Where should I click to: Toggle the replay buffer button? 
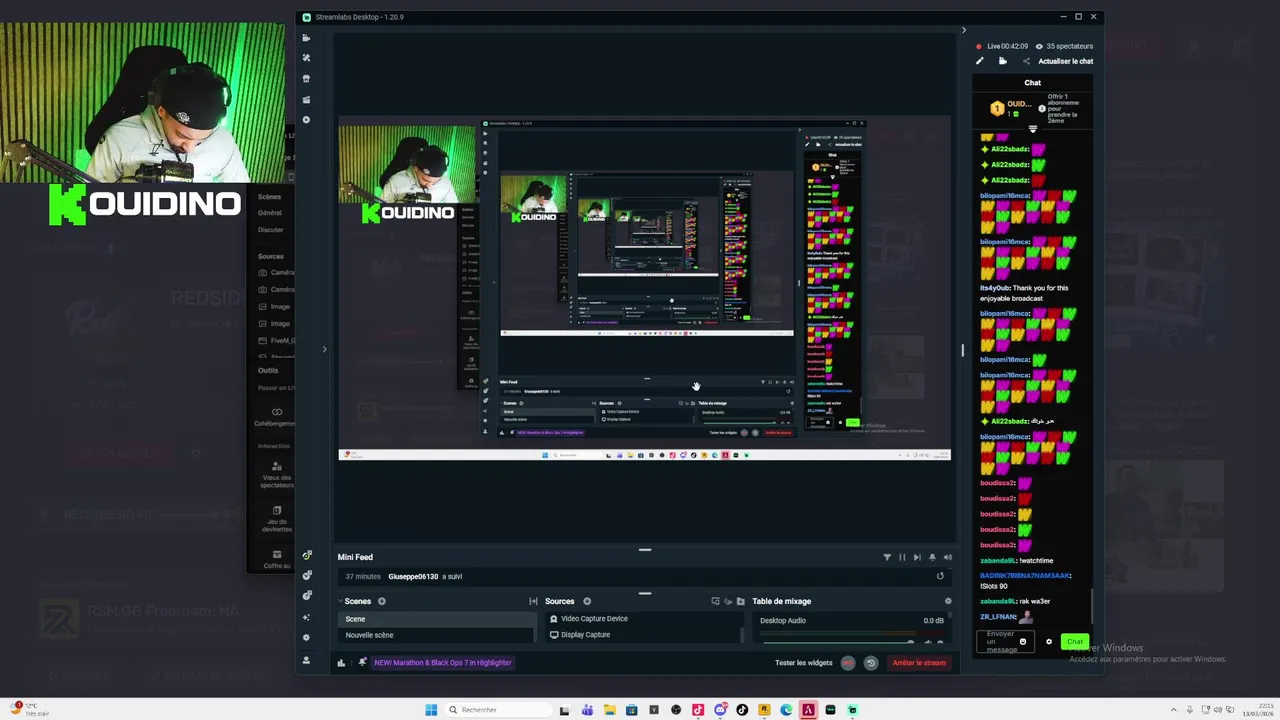coord(870,662)
